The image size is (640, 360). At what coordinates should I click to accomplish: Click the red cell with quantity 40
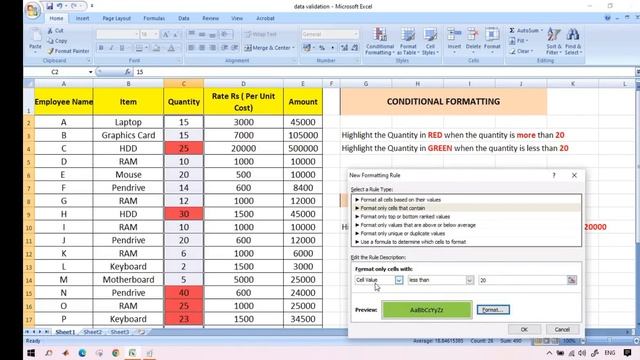pyautogui.click(x=184, y=293)
